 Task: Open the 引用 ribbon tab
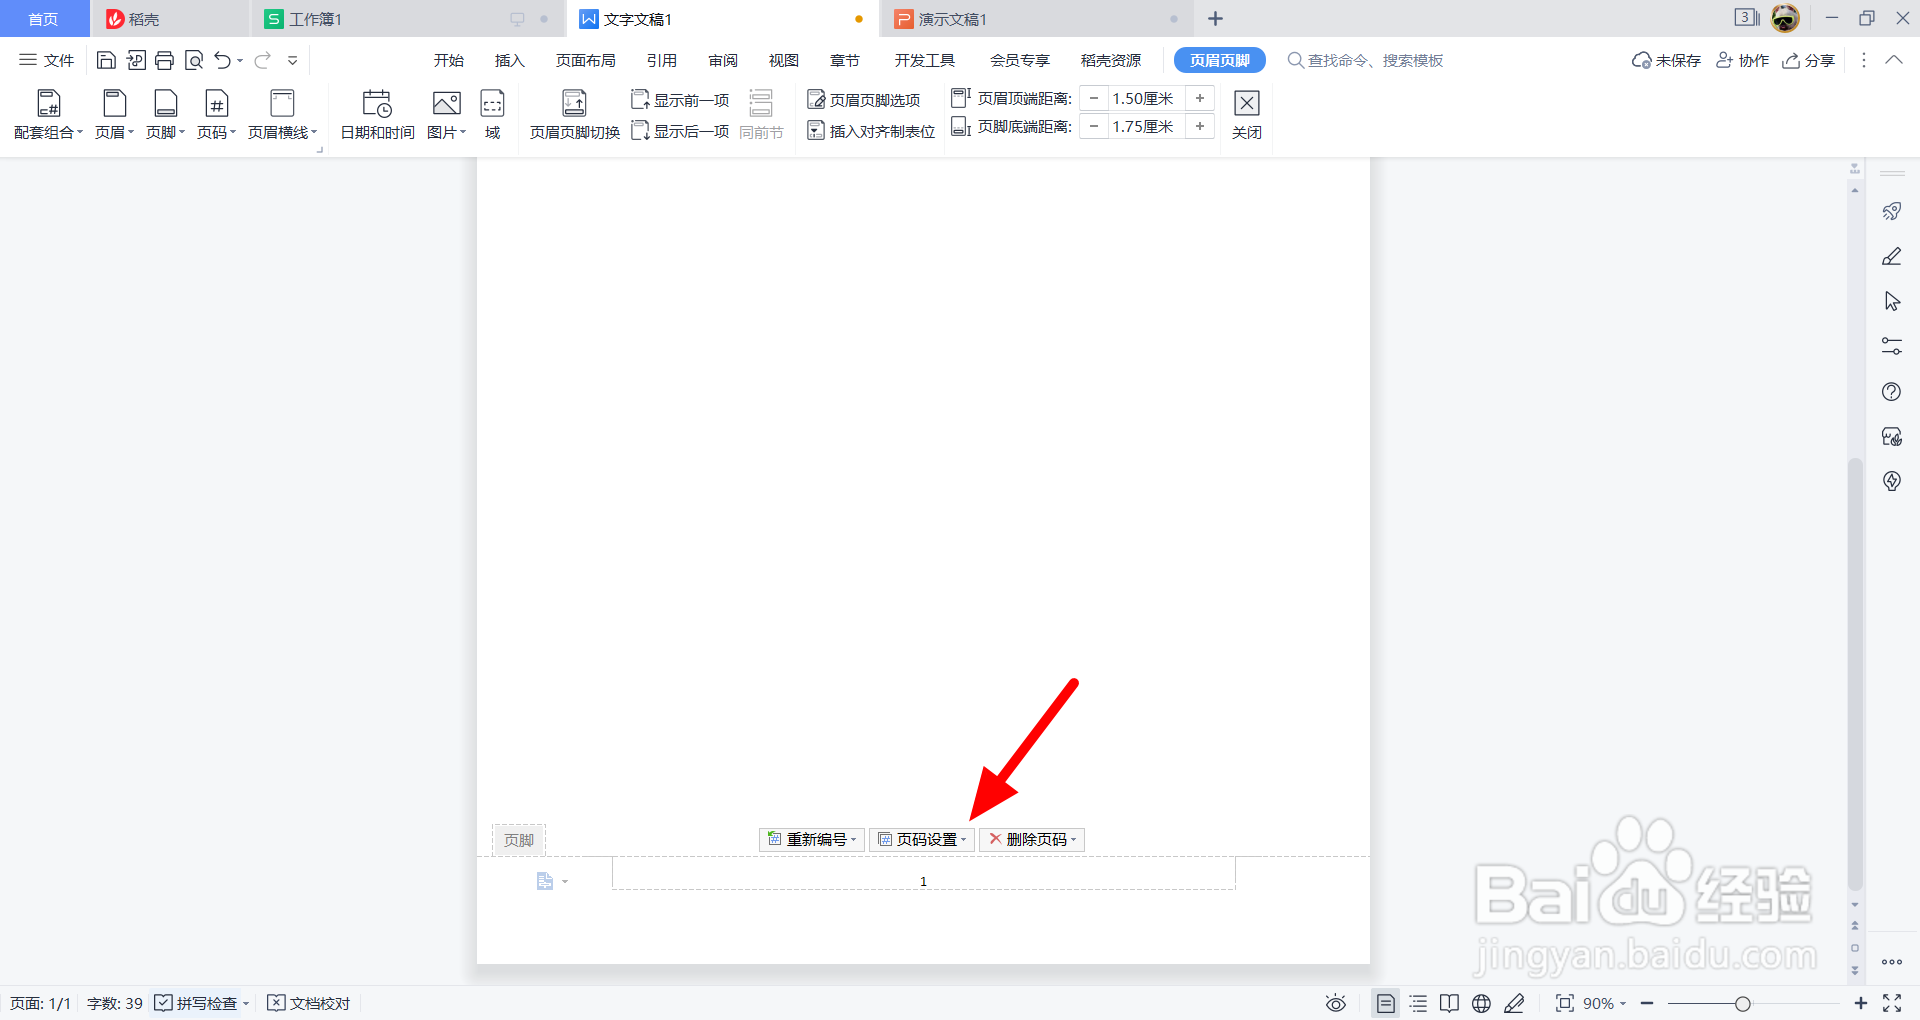coord(662,60)
